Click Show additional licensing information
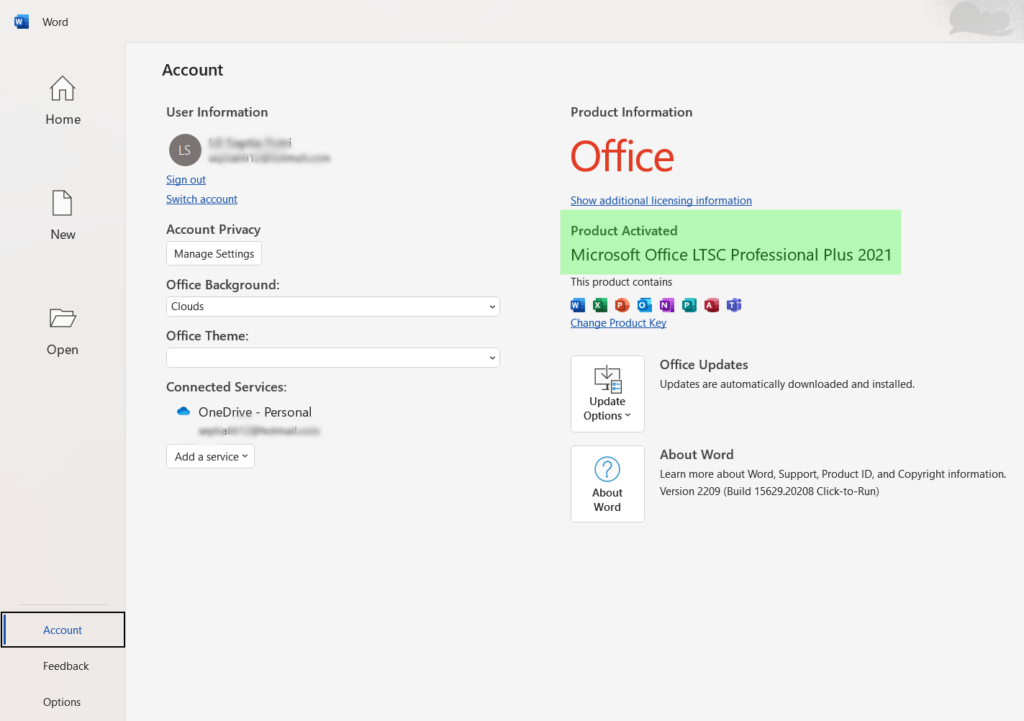The image size is (1024, 721). 660,200
